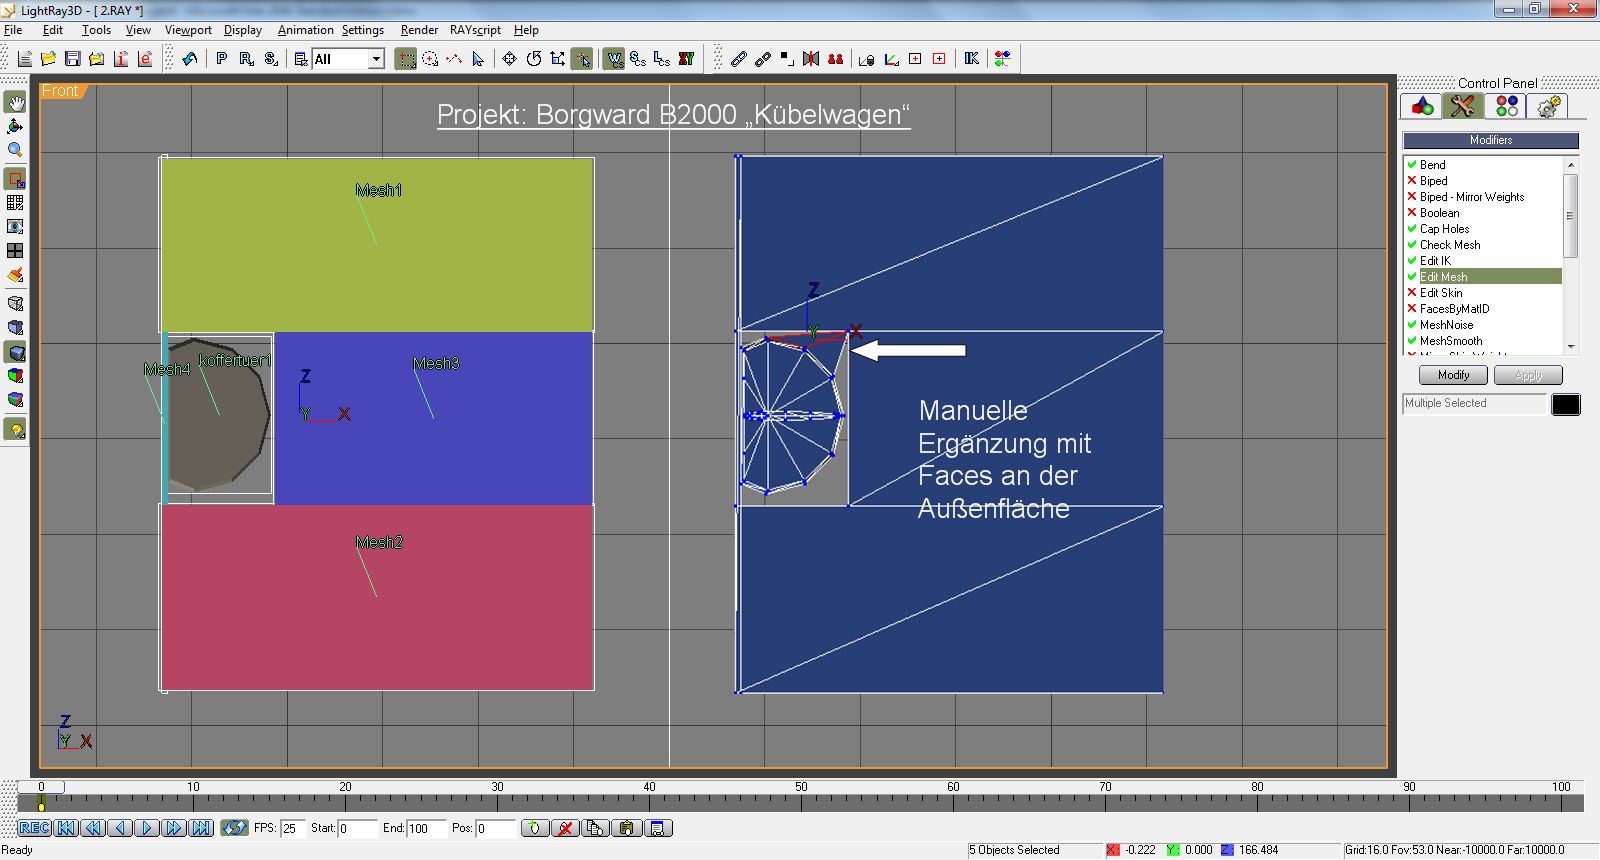Select the magnifier Zoom tool in the sidebar
This screenshot has height=860, width=1600.
coord(15,150)
